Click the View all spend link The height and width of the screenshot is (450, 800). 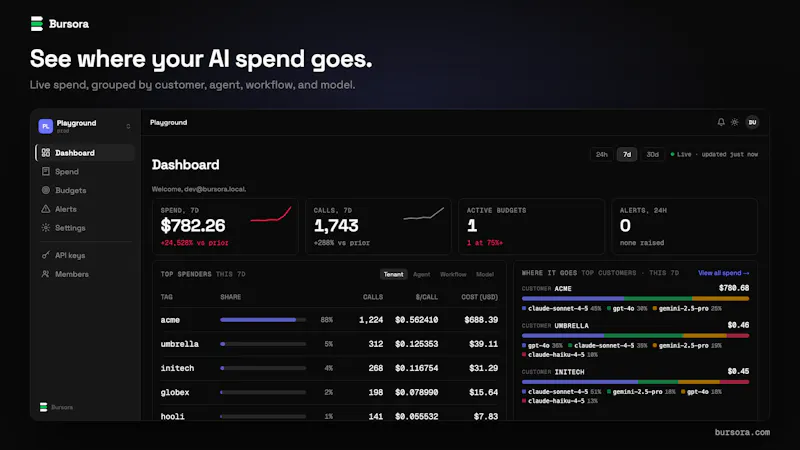723,273
